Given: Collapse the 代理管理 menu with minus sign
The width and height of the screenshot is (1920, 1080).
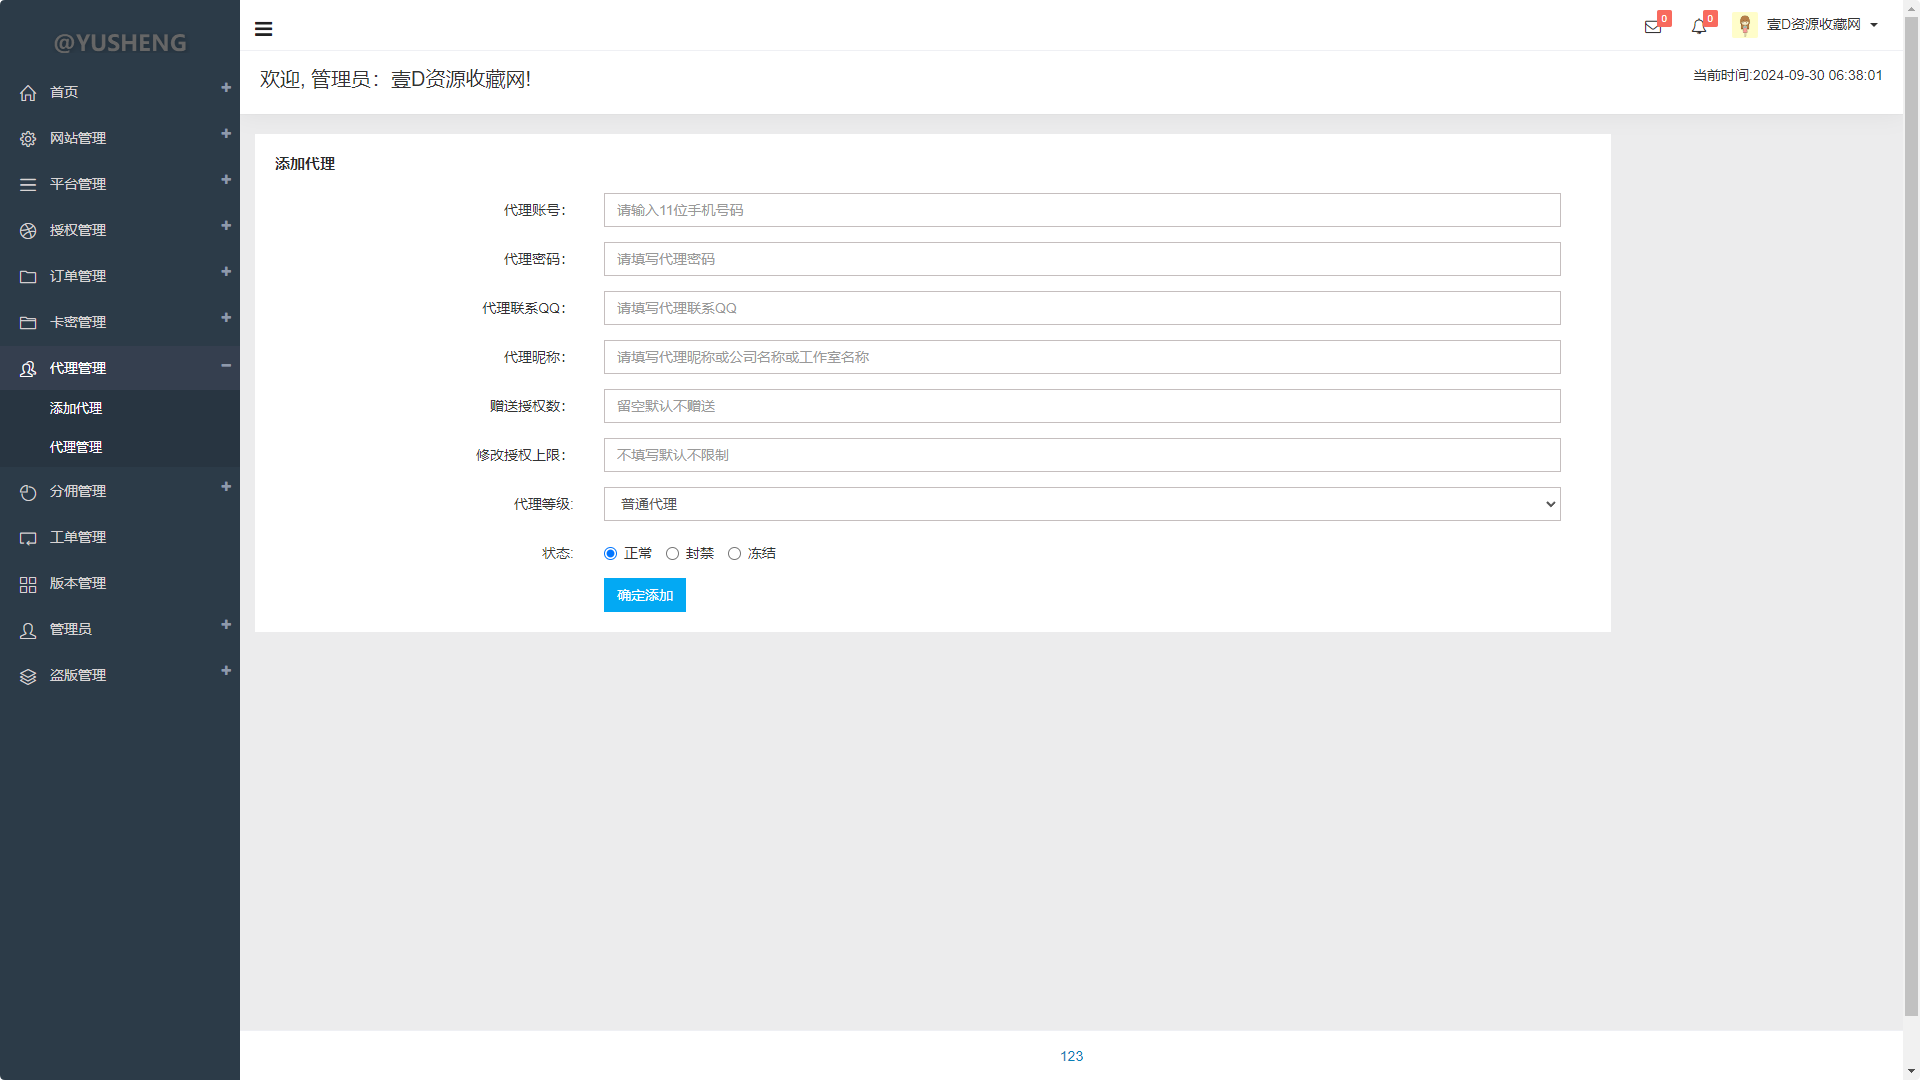Looking at the screenshot, I should tap(226, 366).
